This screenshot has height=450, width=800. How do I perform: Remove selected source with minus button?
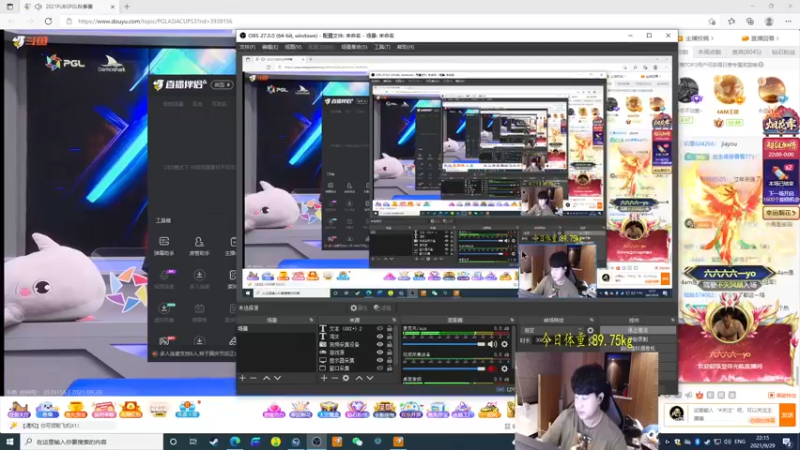tap(335, 378)
